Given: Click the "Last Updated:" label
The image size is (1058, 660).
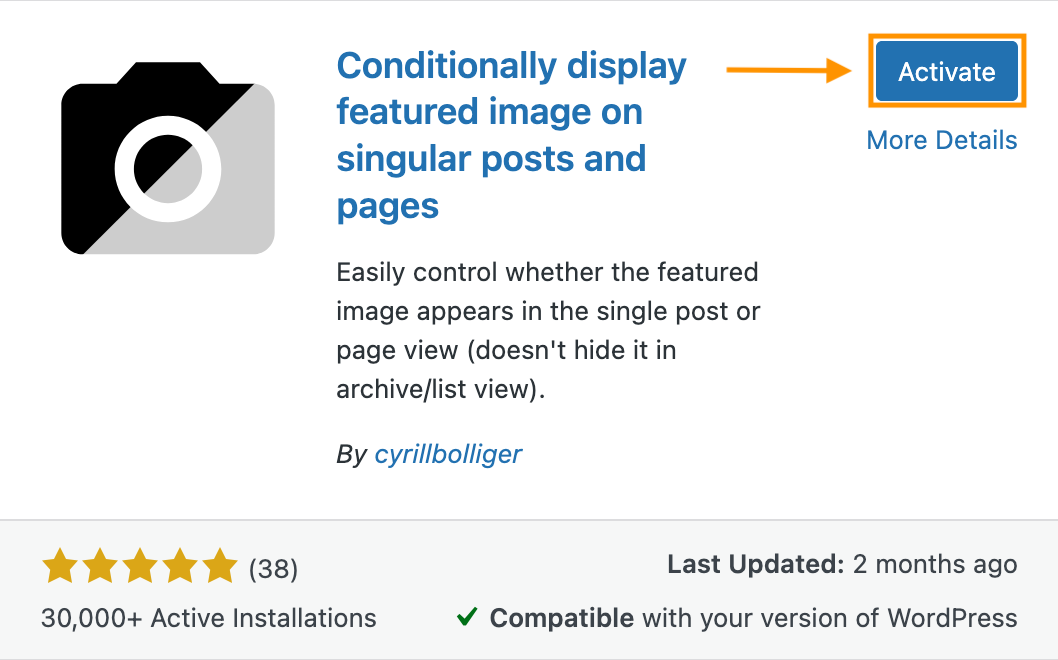Looking at the screenshot, I should point(756,565).
